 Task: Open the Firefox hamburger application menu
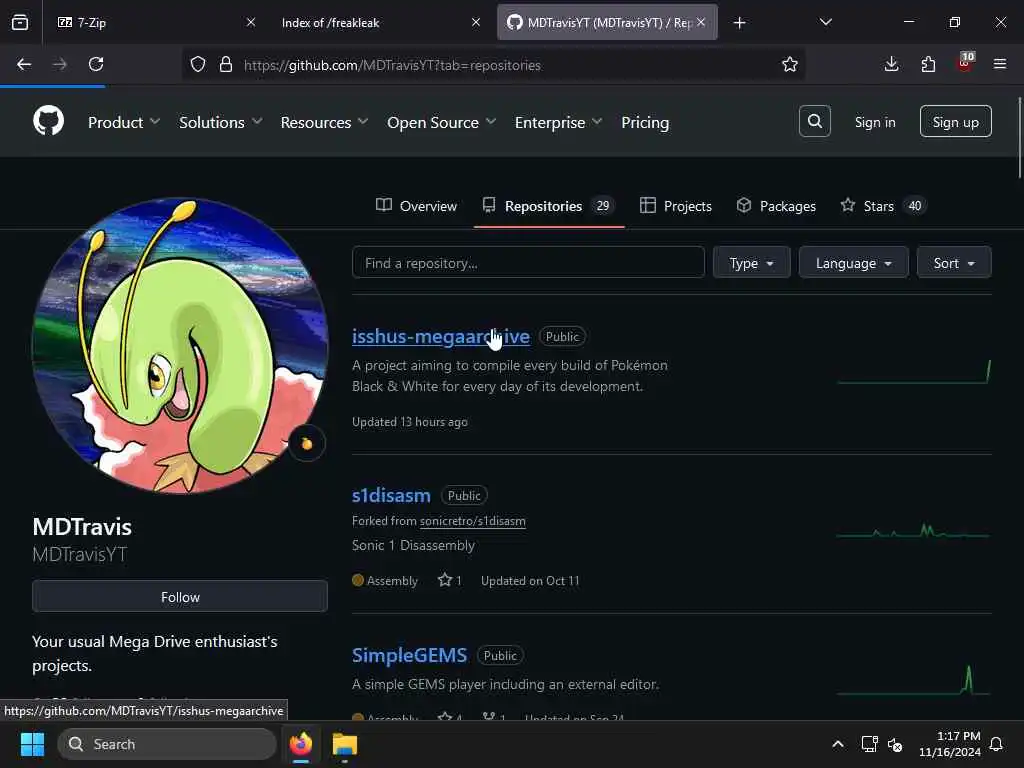click(1000, 64)
